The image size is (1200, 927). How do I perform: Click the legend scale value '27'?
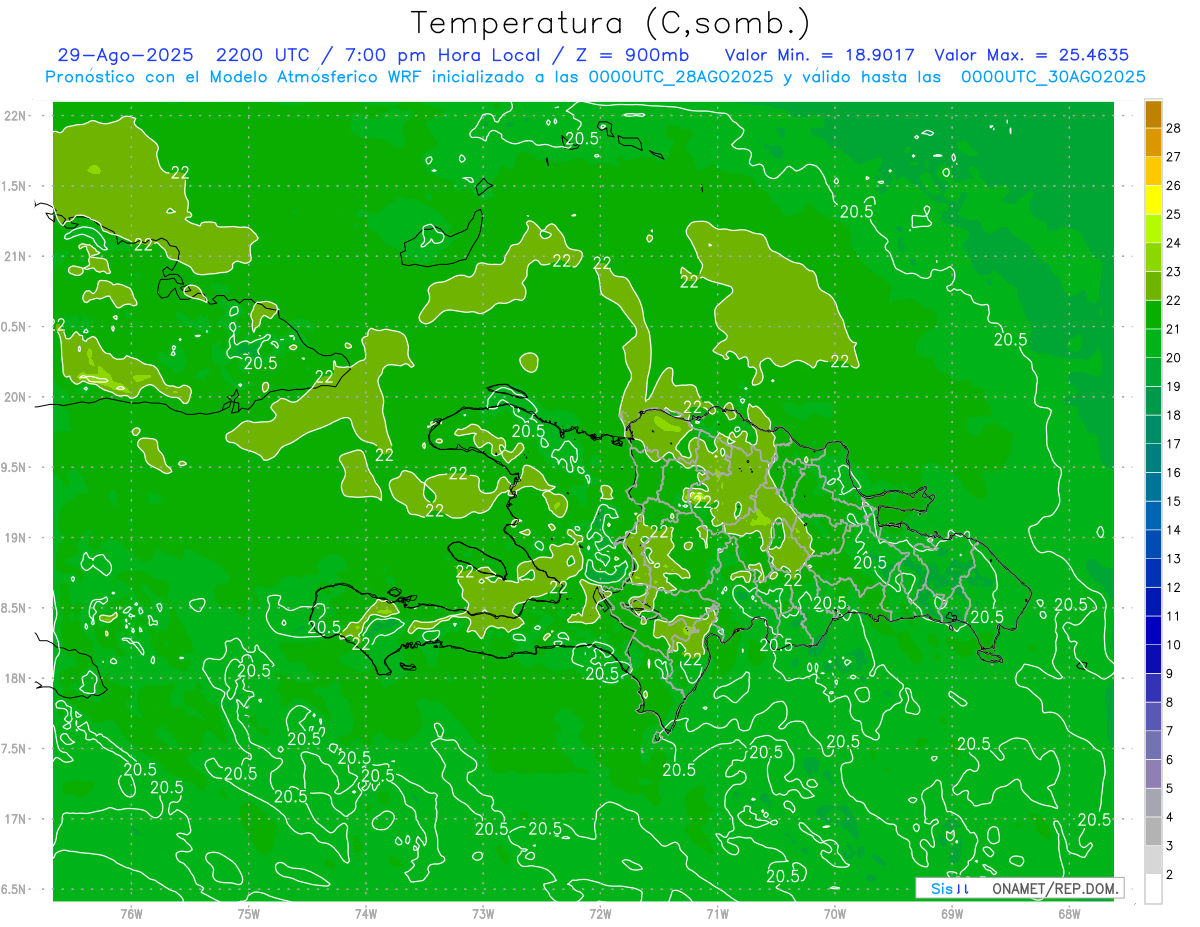pyautogui.click(x=1174, y=157)
